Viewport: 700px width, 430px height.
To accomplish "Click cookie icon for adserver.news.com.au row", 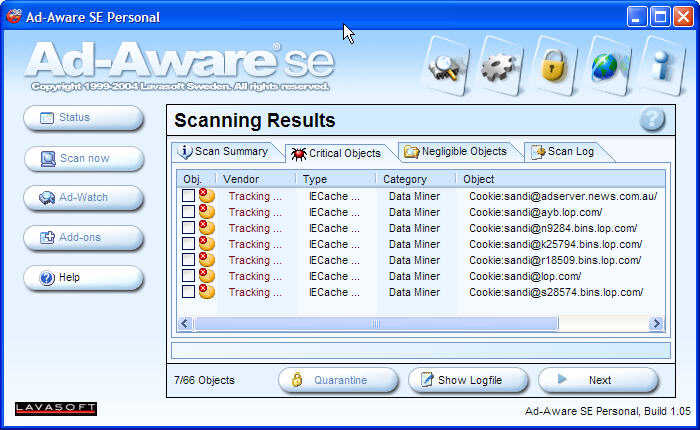I will tap(207, 196).
